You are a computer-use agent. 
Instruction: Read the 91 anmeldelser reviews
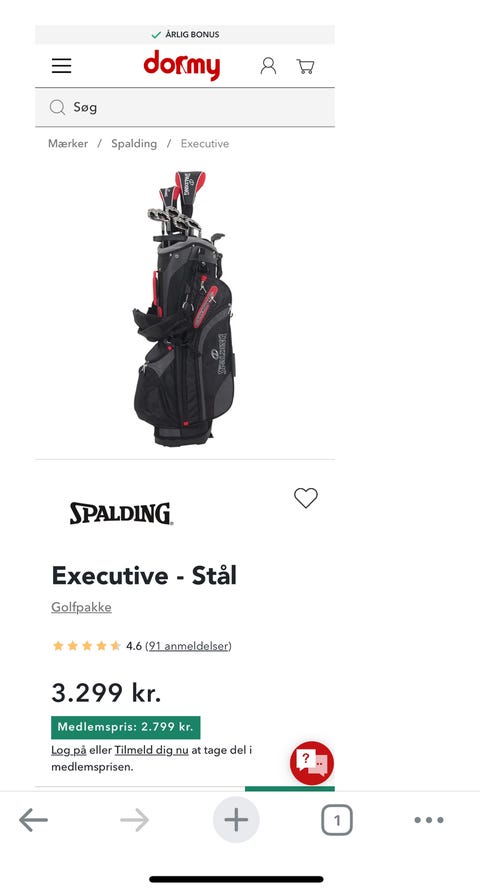188,646
